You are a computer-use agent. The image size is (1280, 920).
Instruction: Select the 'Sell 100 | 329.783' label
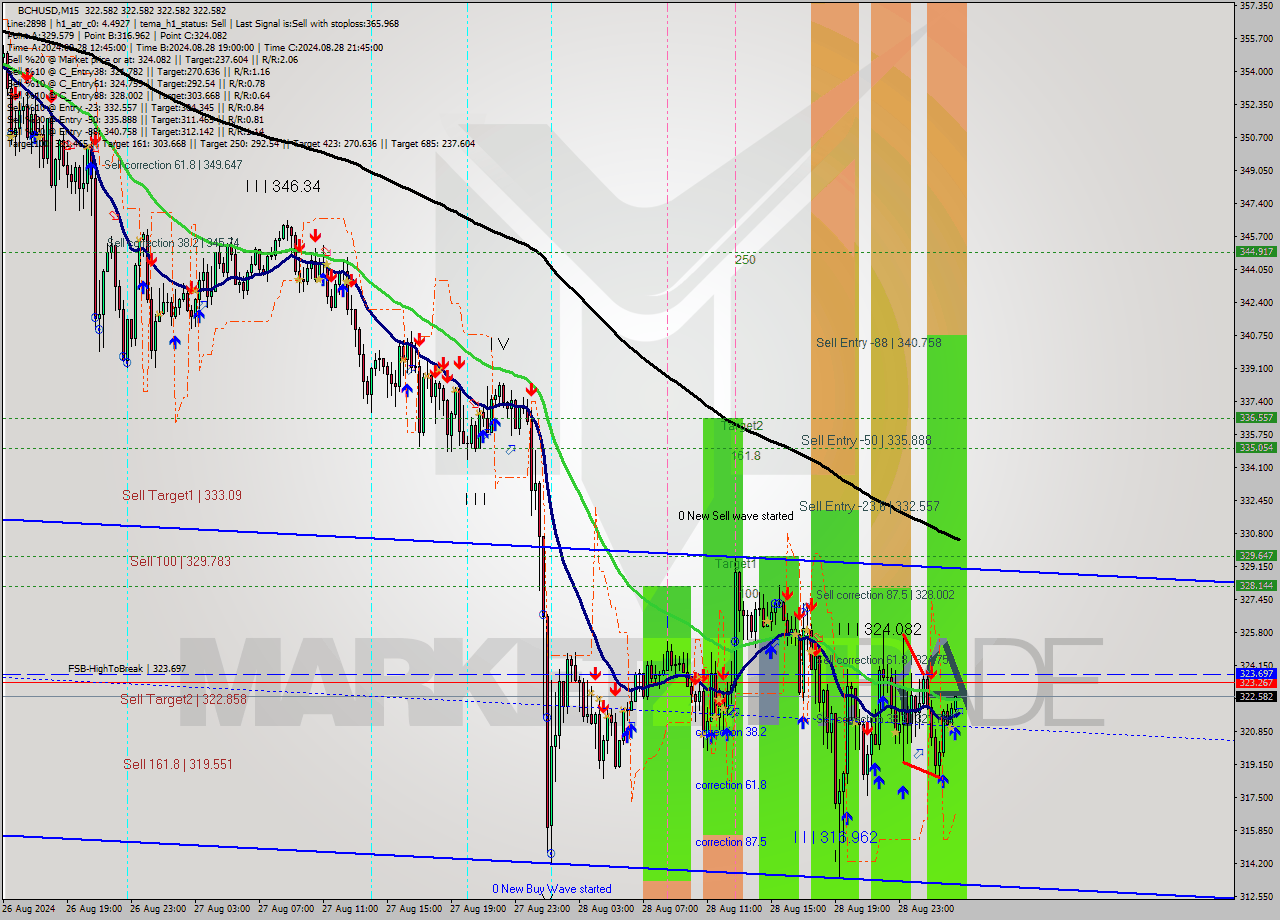click(x=180, y=561)
